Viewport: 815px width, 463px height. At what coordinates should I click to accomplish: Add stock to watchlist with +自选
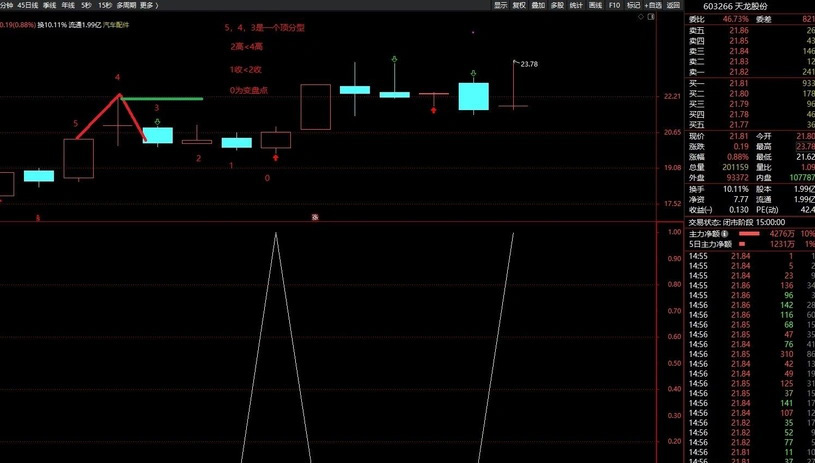tap(654, 5)
